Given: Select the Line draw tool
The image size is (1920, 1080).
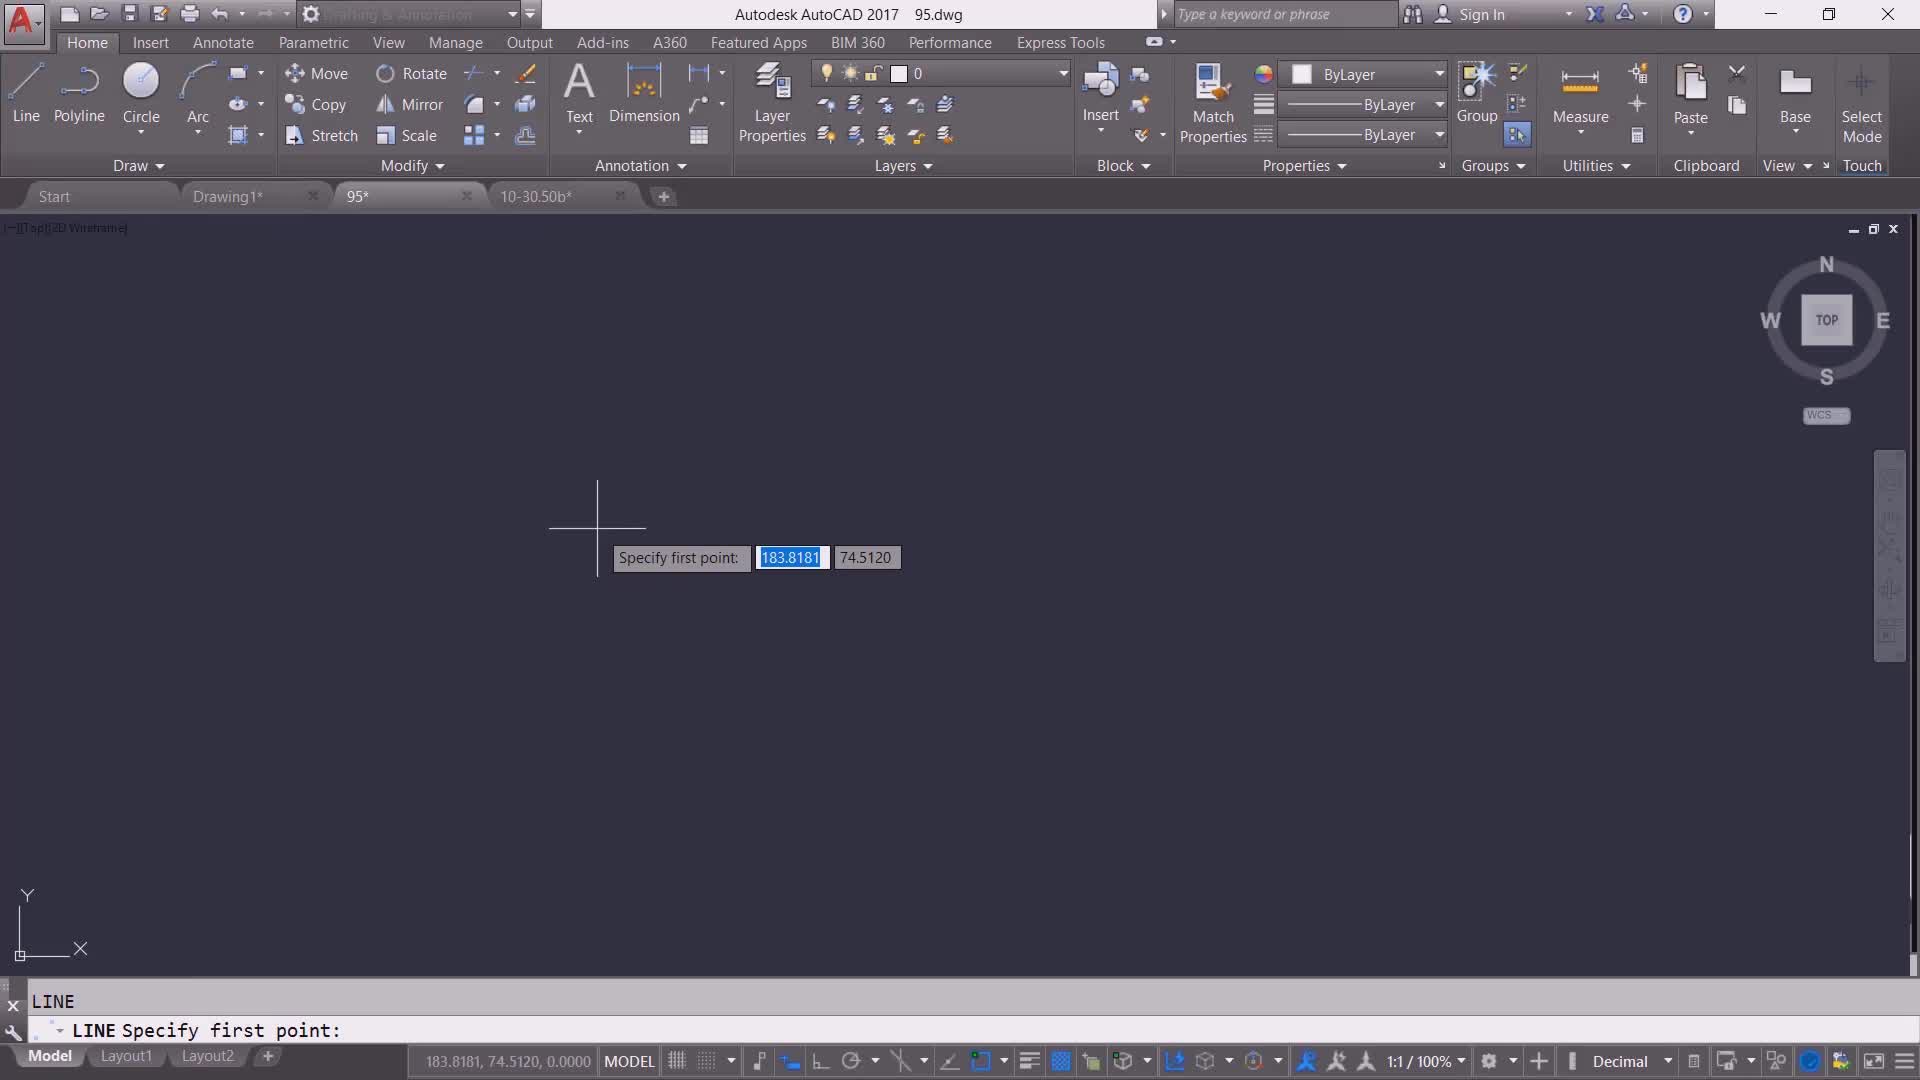Looking at the screenshot, I should (x=26, y=92).
